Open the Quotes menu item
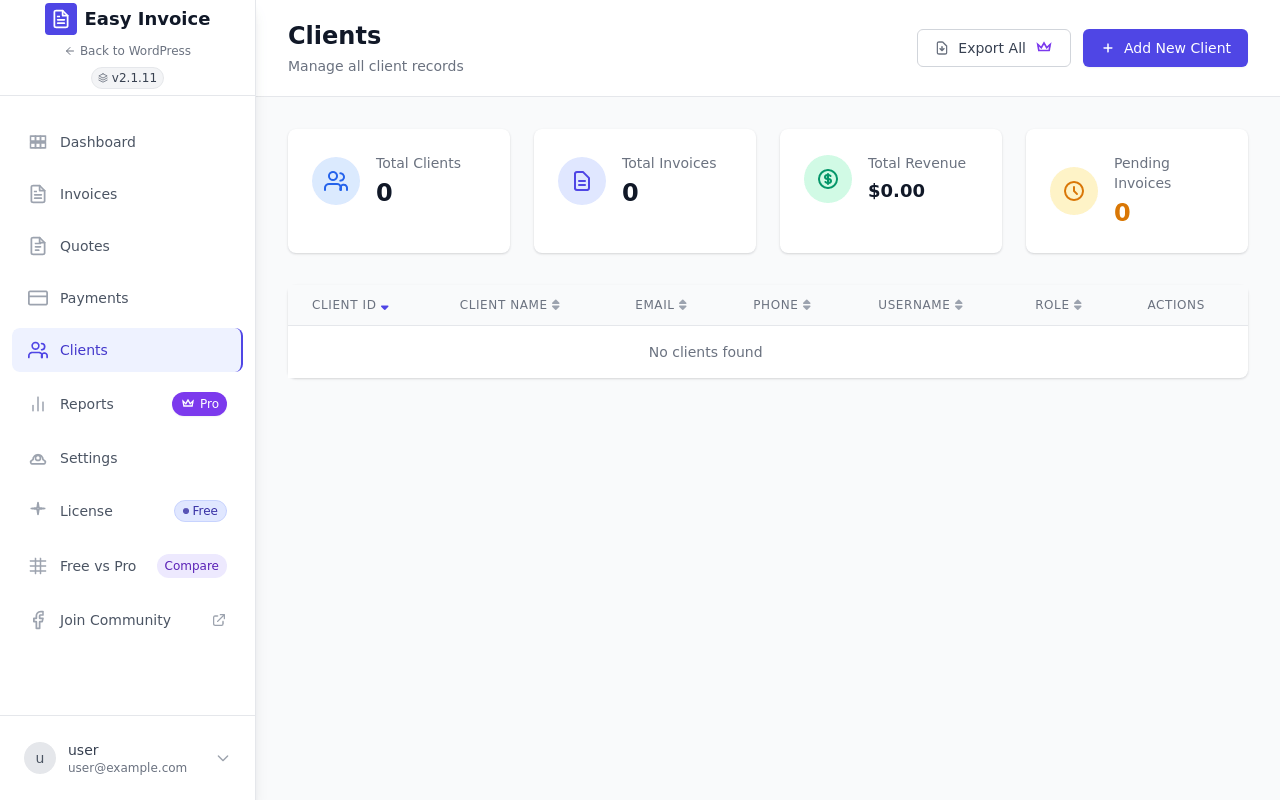This screenshot has width=1280, height=800. [x=127, y=246]
